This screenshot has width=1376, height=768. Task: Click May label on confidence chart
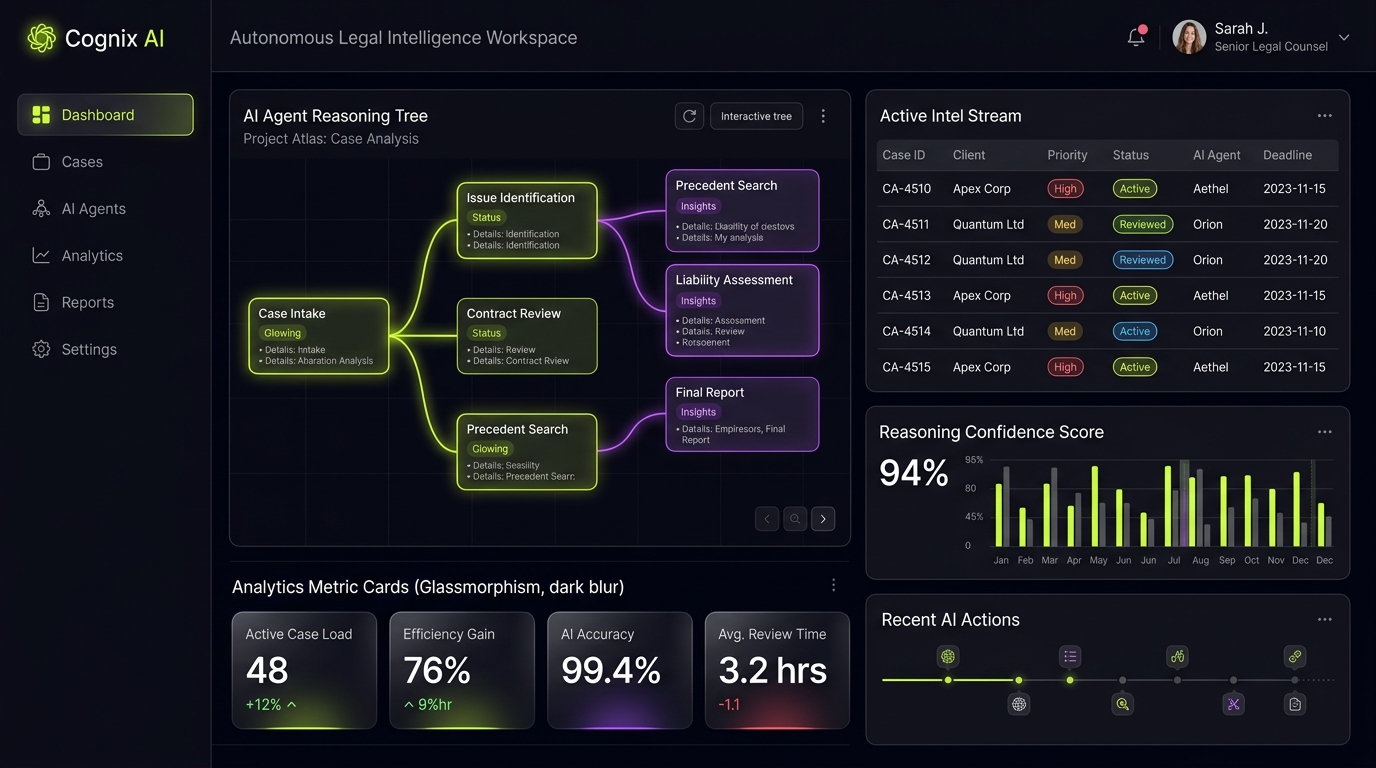1098,560
